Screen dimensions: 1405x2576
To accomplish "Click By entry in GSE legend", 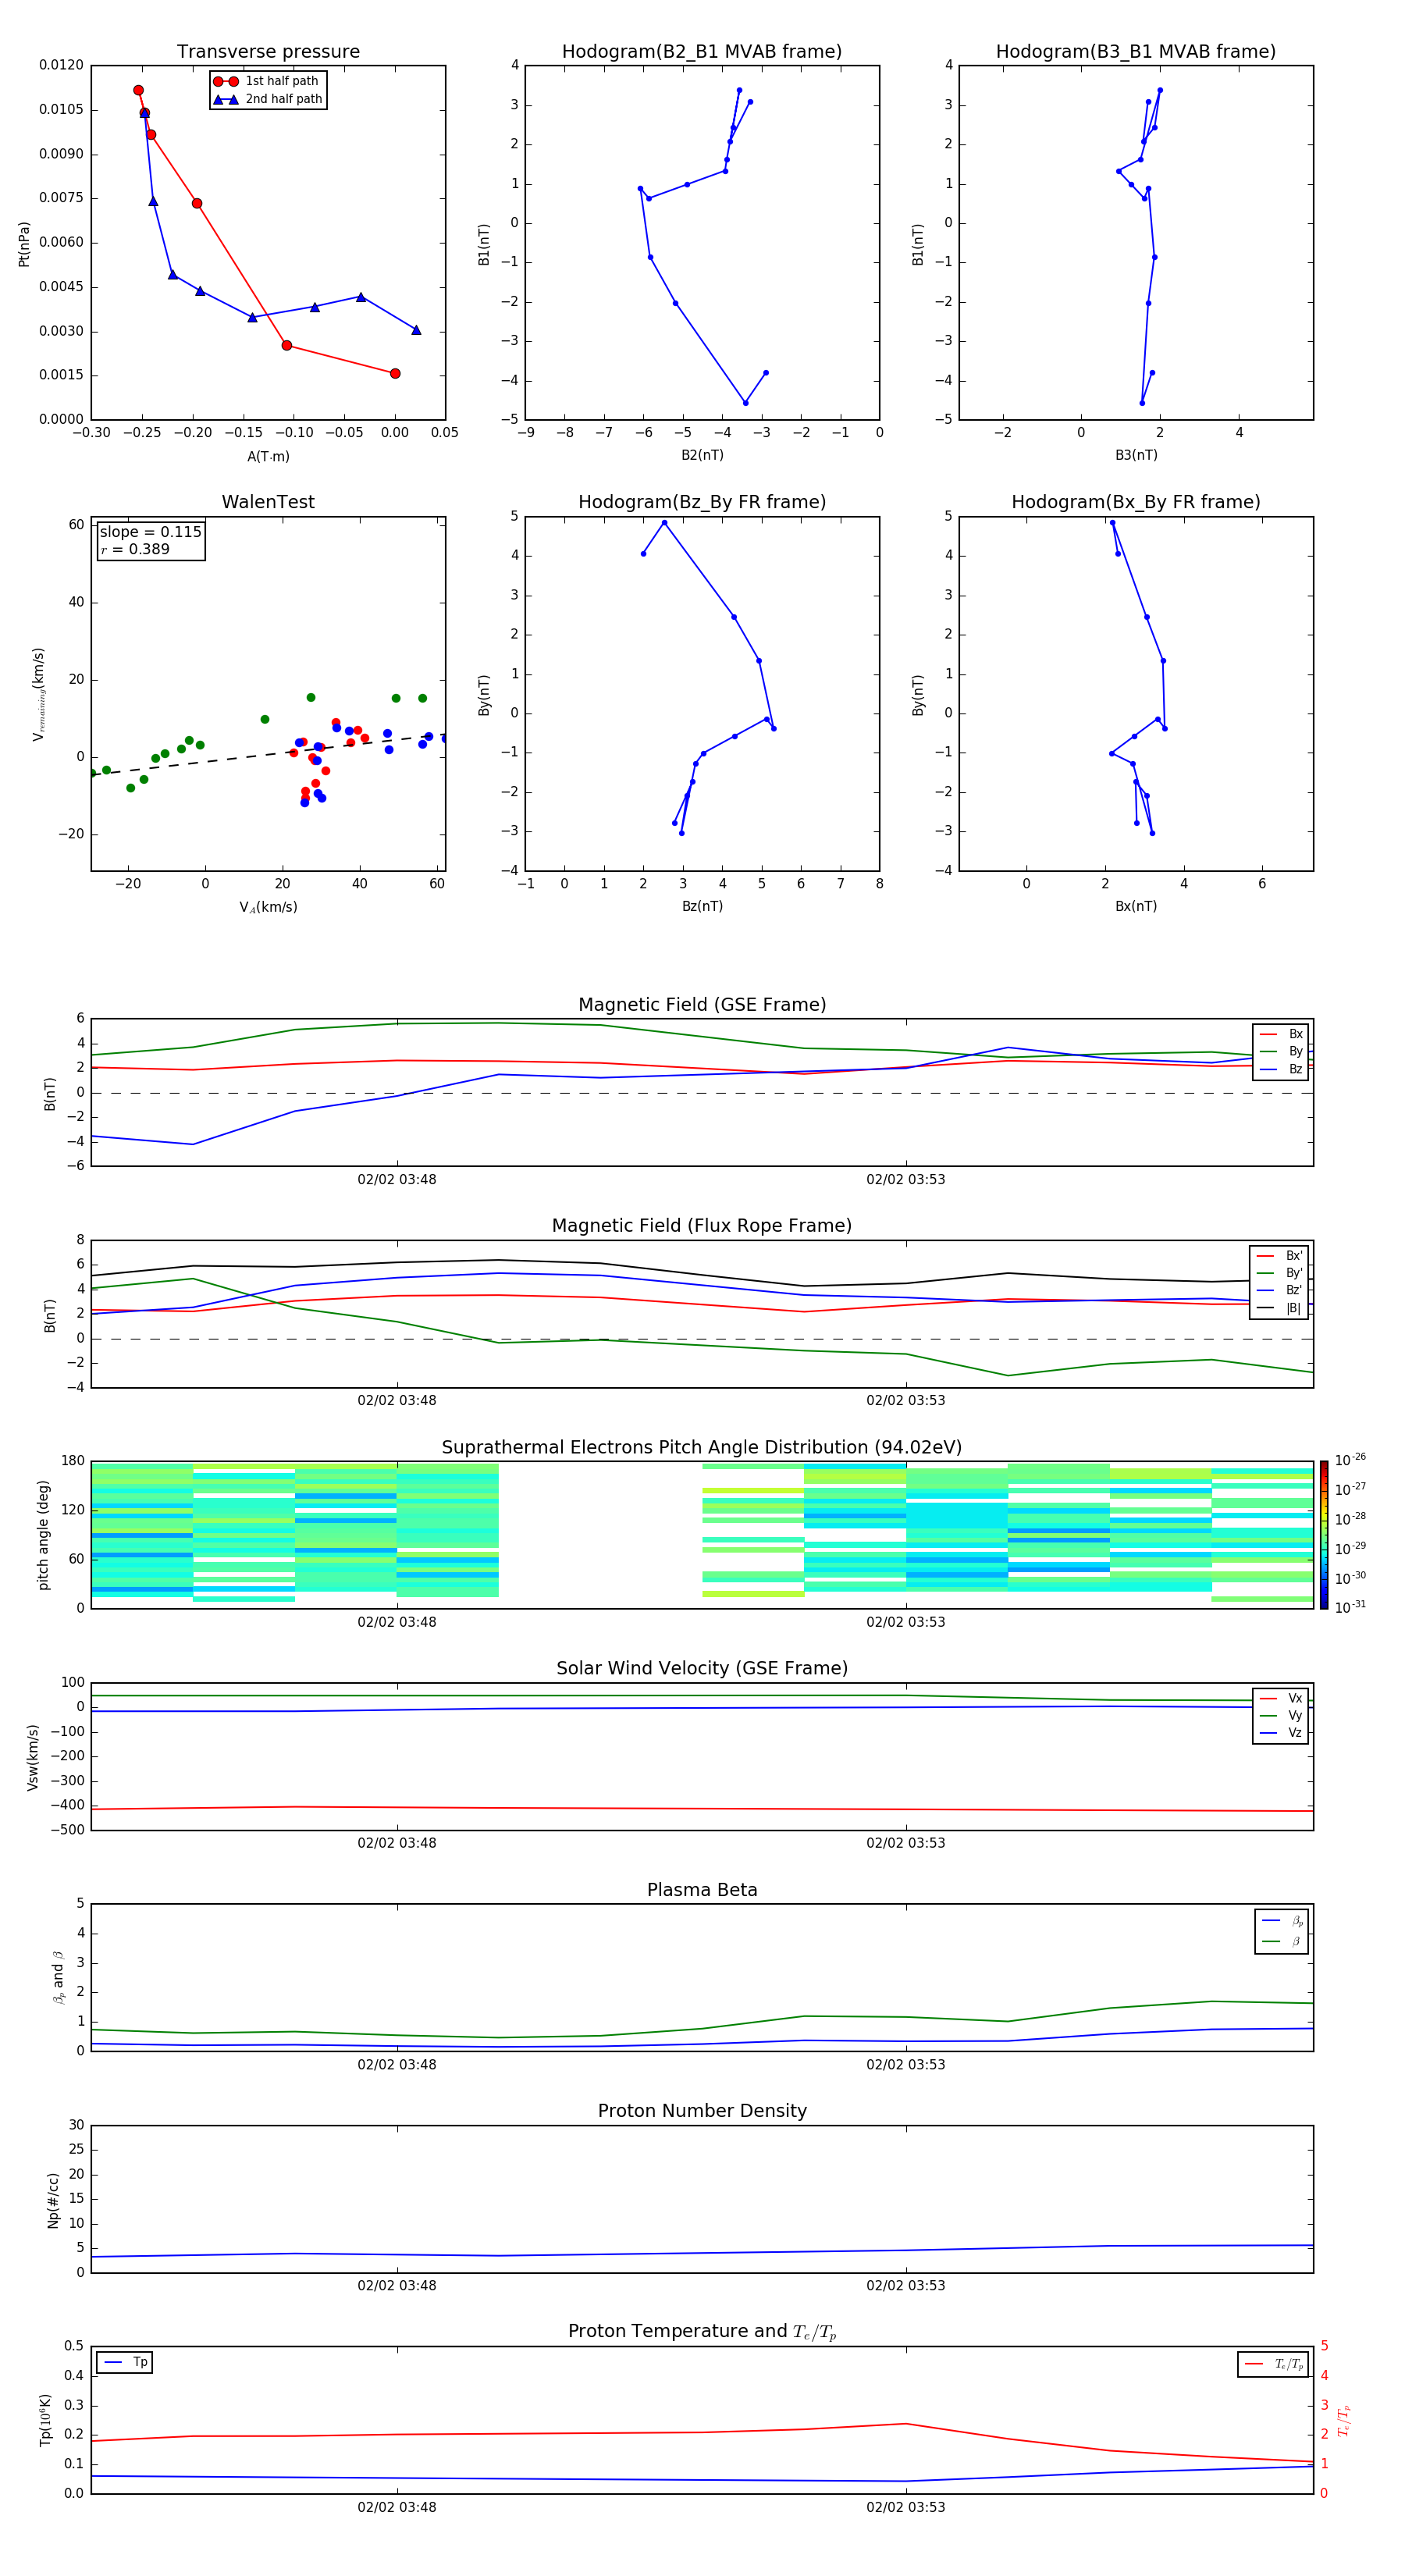I will tap(1281, 1051).
